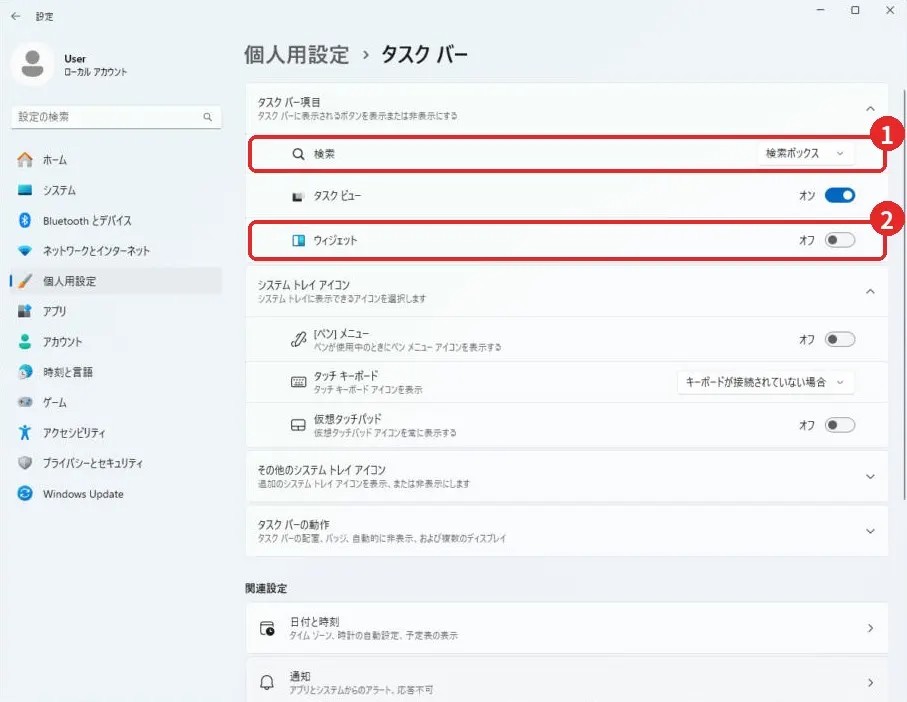907x702 pixels.
Task: Click the Bluetooth icon in sidebar
Action: point(25,220)
